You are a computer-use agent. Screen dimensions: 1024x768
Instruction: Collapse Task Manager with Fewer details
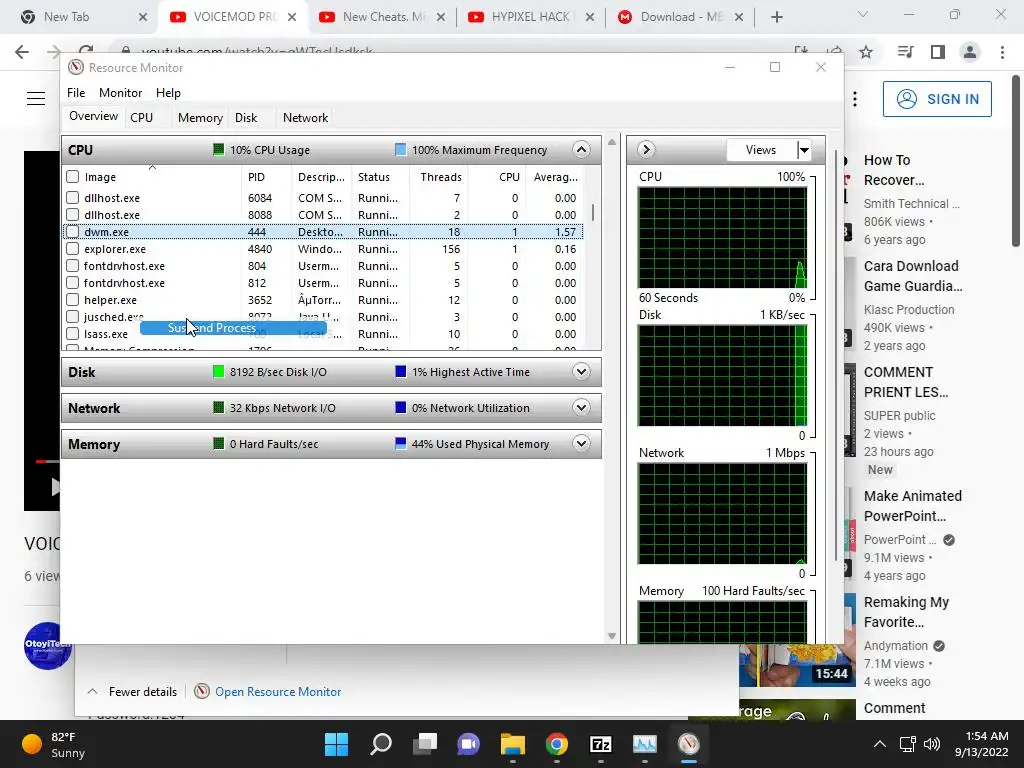(132, 692)
